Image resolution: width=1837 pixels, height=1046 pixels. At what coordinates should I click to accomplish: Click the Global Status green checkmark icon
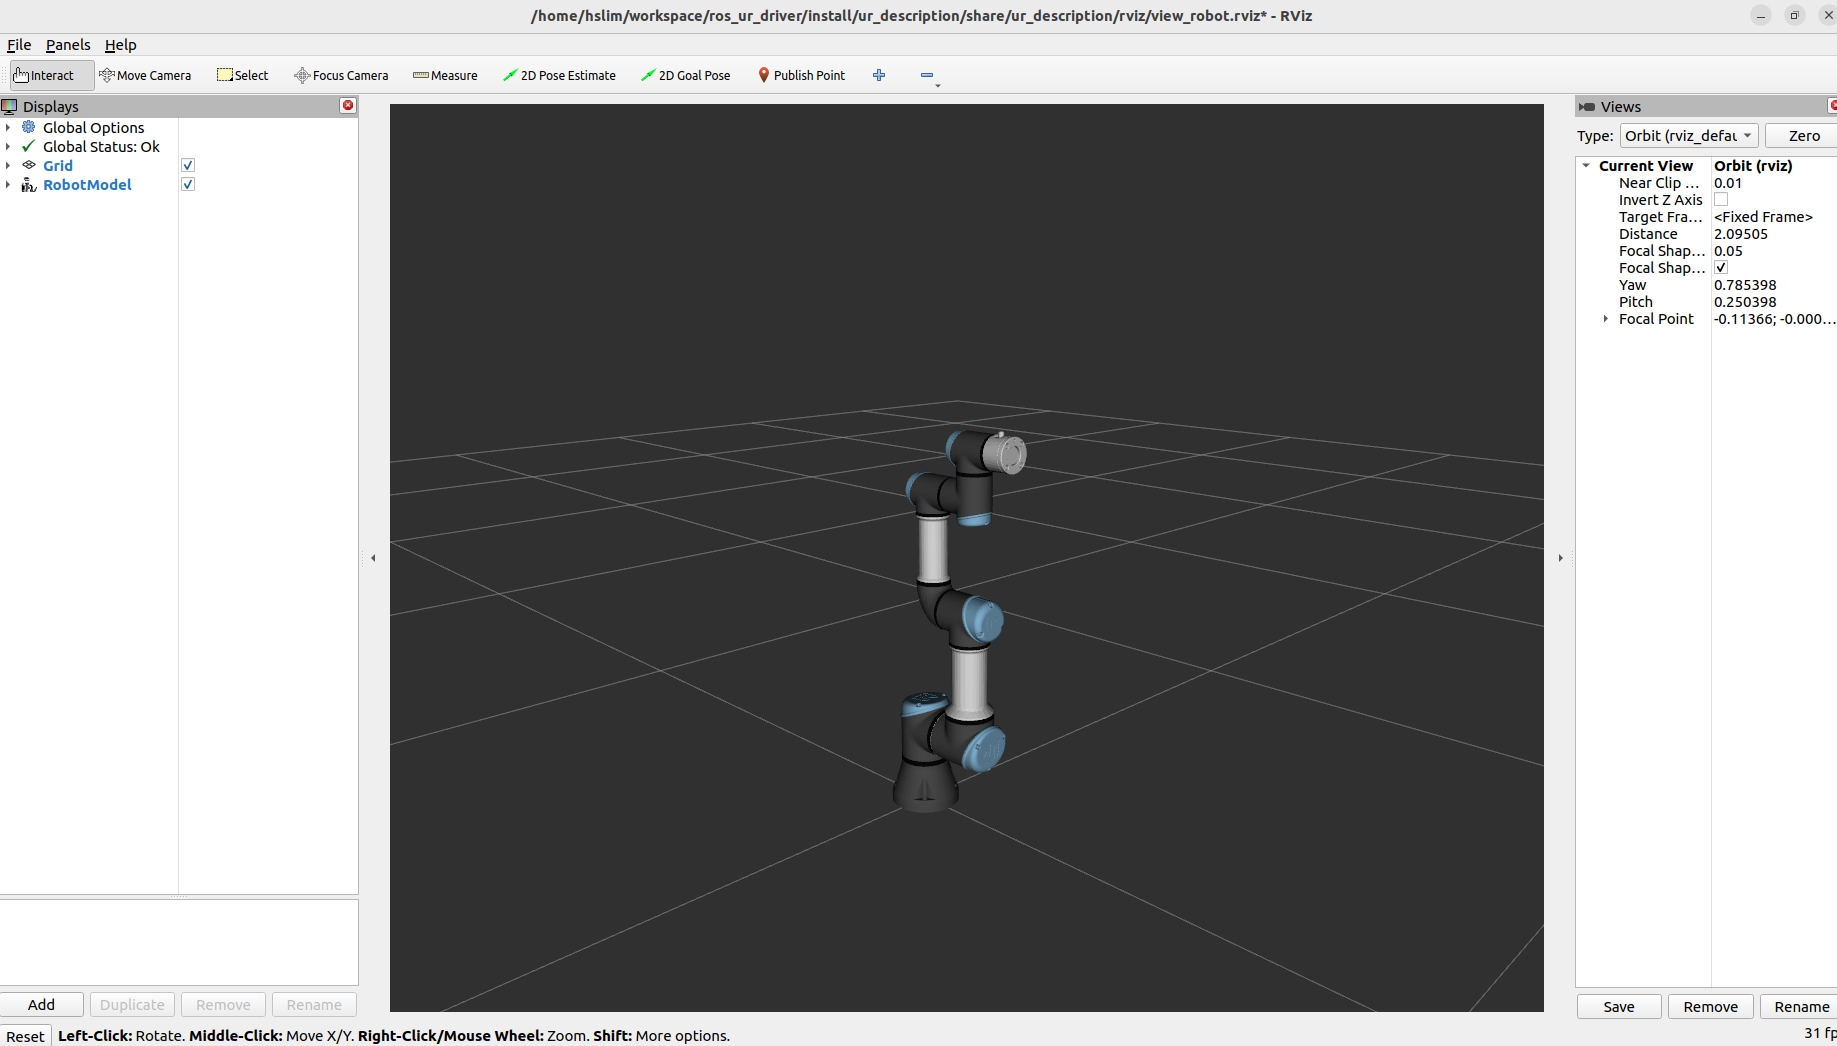click(29, 146)
